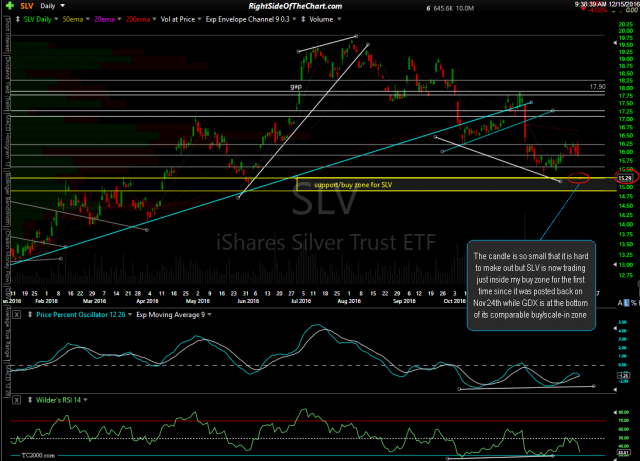Open Exp Envelope Channel dropdown arrow
The height and width of the screenshot is (461, 640).
tap(294, 19)
